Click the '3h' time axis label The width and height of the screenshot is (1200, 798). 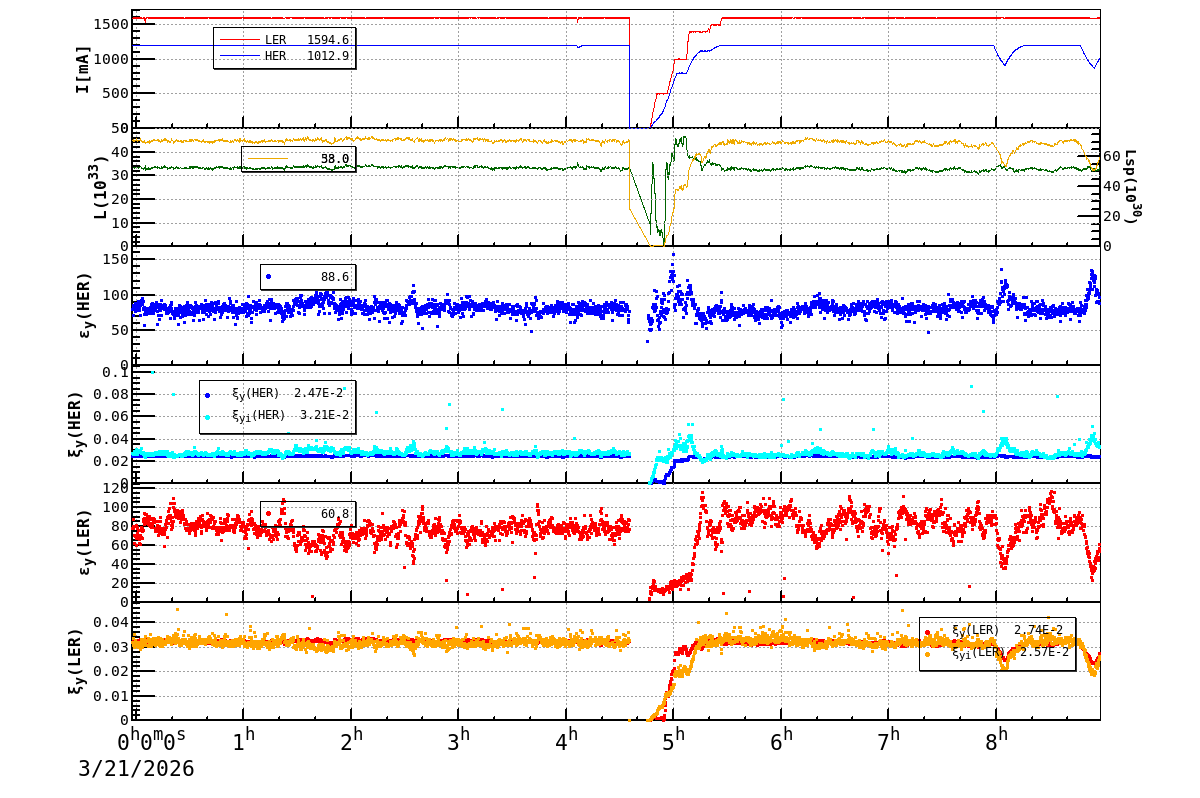click(459, 741)
